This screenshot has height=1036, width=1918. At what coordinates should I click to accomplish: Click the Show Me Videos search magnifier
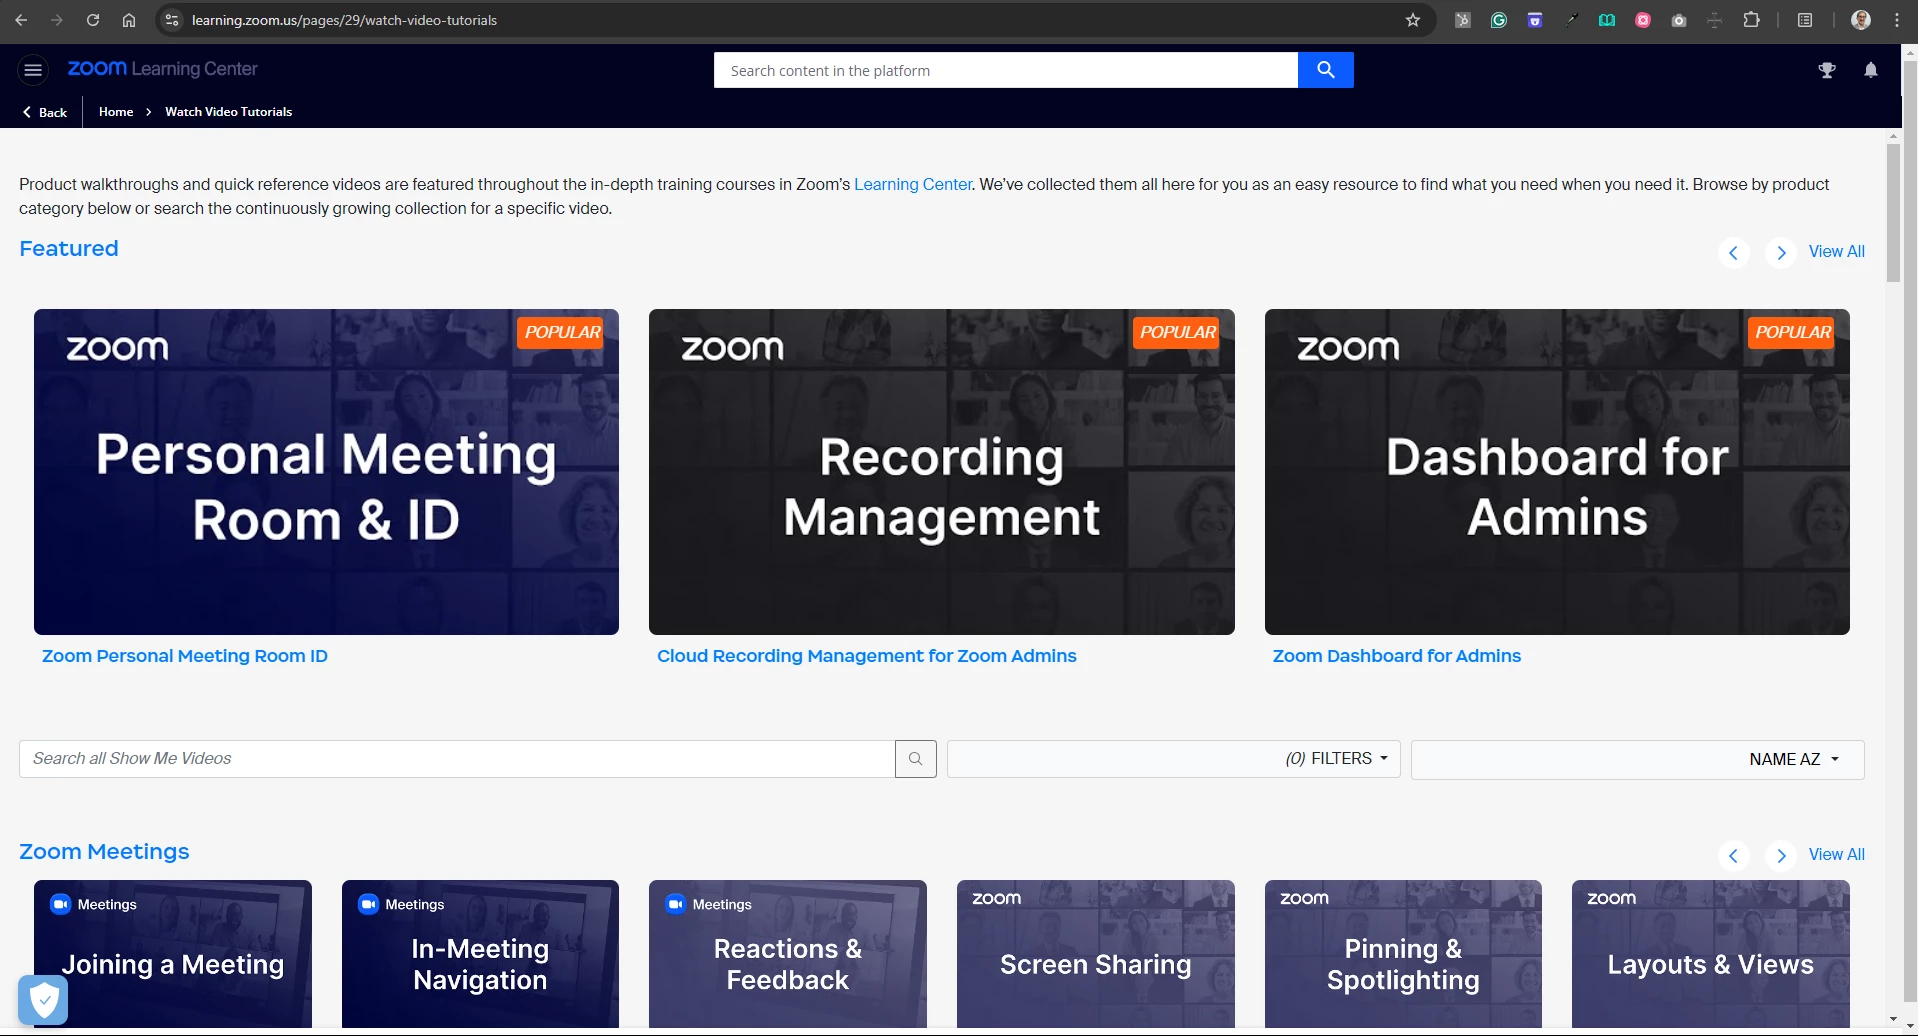[915, 759]
